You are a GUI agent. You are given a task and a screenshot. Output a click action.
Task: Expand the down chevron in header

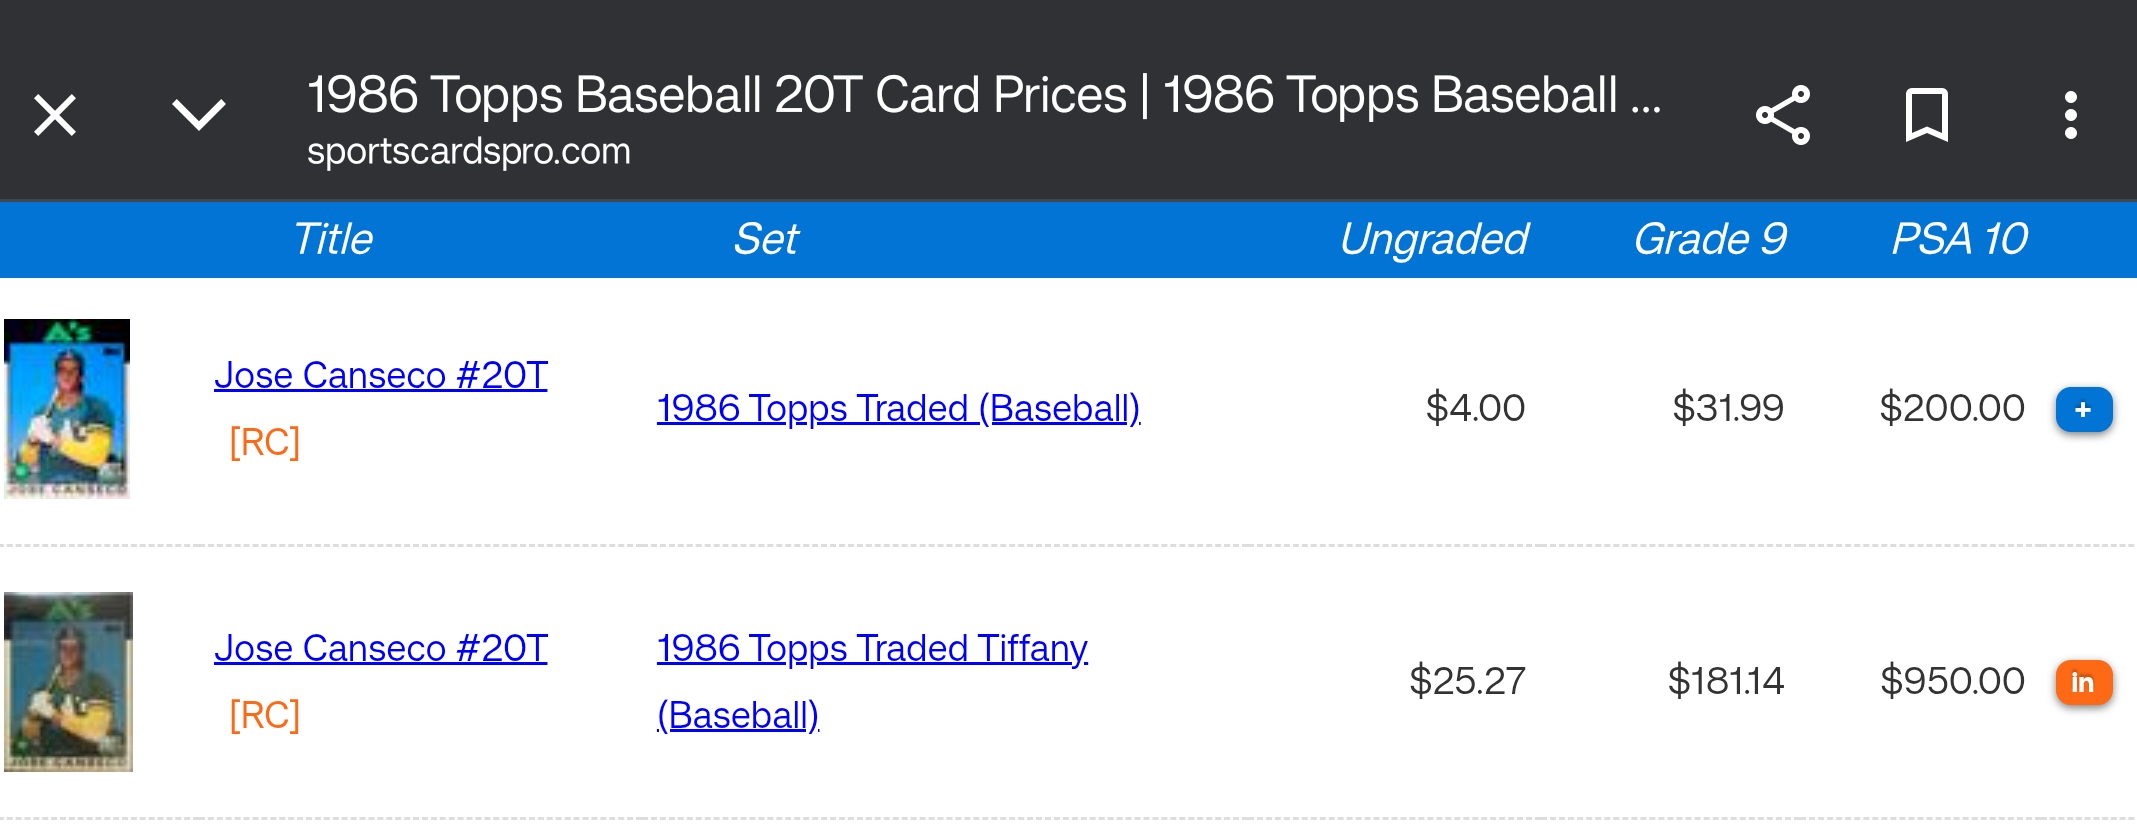(x=199, y=115)
